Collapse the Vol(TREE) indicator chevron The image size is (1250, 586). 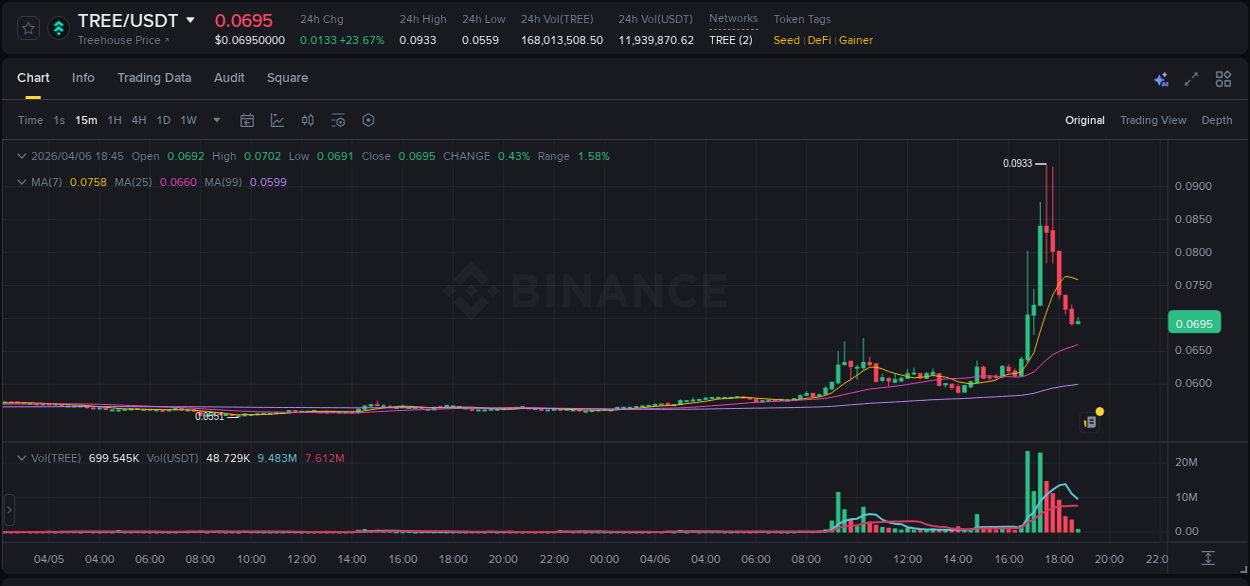tap(22, 458)
